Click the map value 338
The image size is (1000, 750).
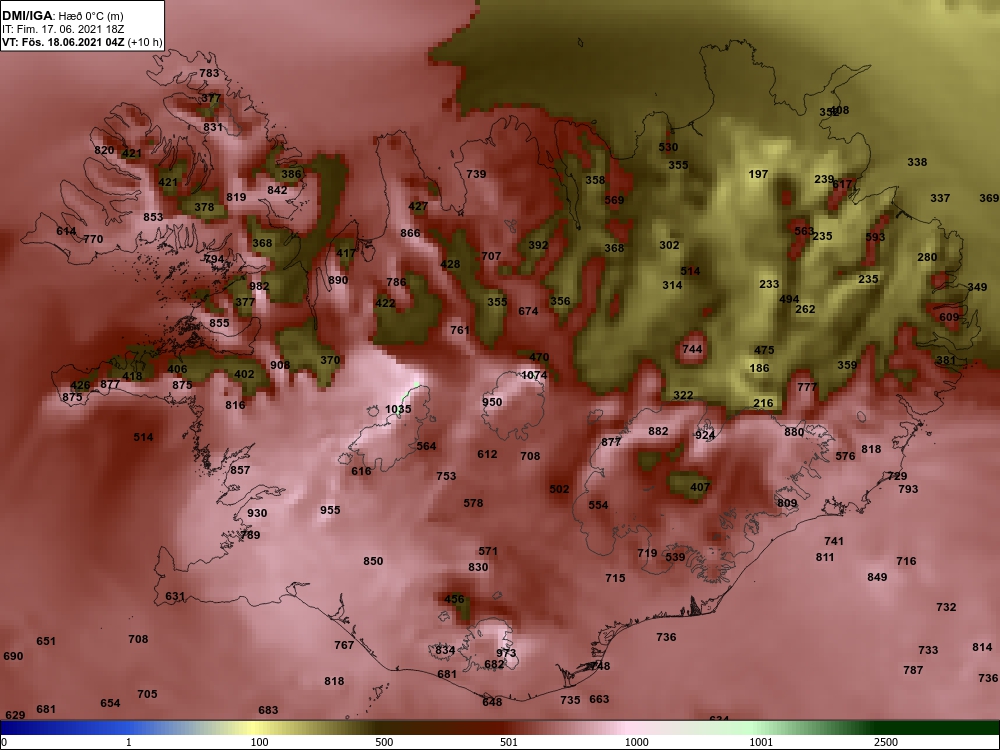tap(917, 163)
